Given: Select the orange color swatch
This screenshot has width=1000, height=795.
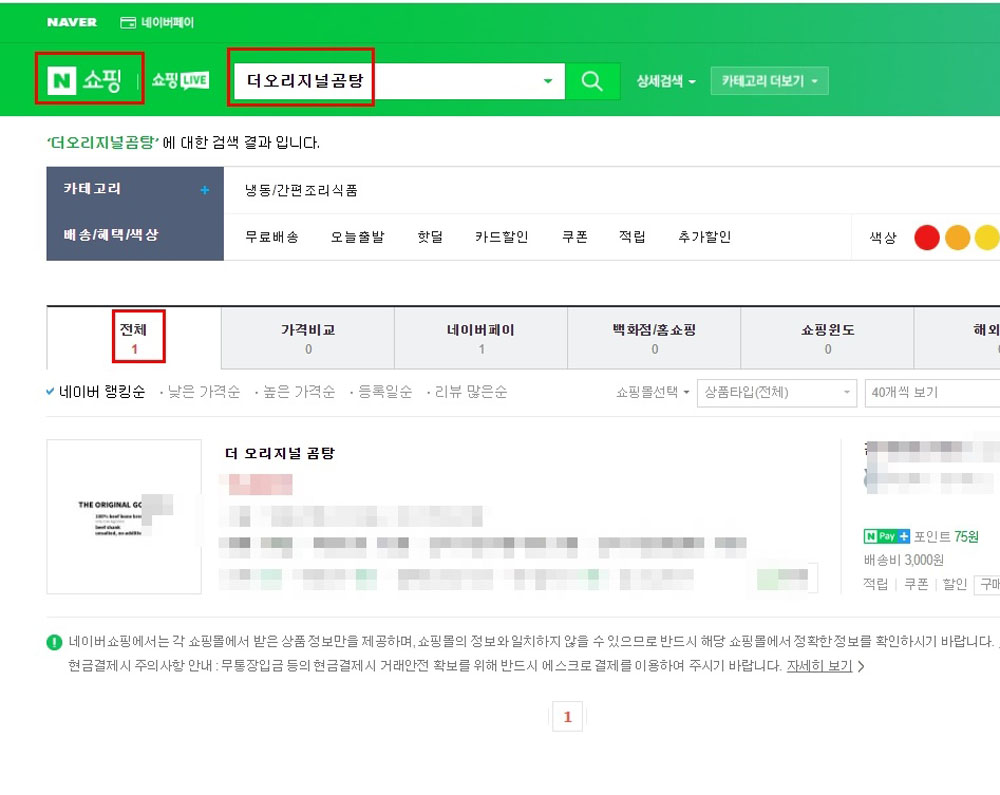Looking at the screenshot, I should point(957,238).
